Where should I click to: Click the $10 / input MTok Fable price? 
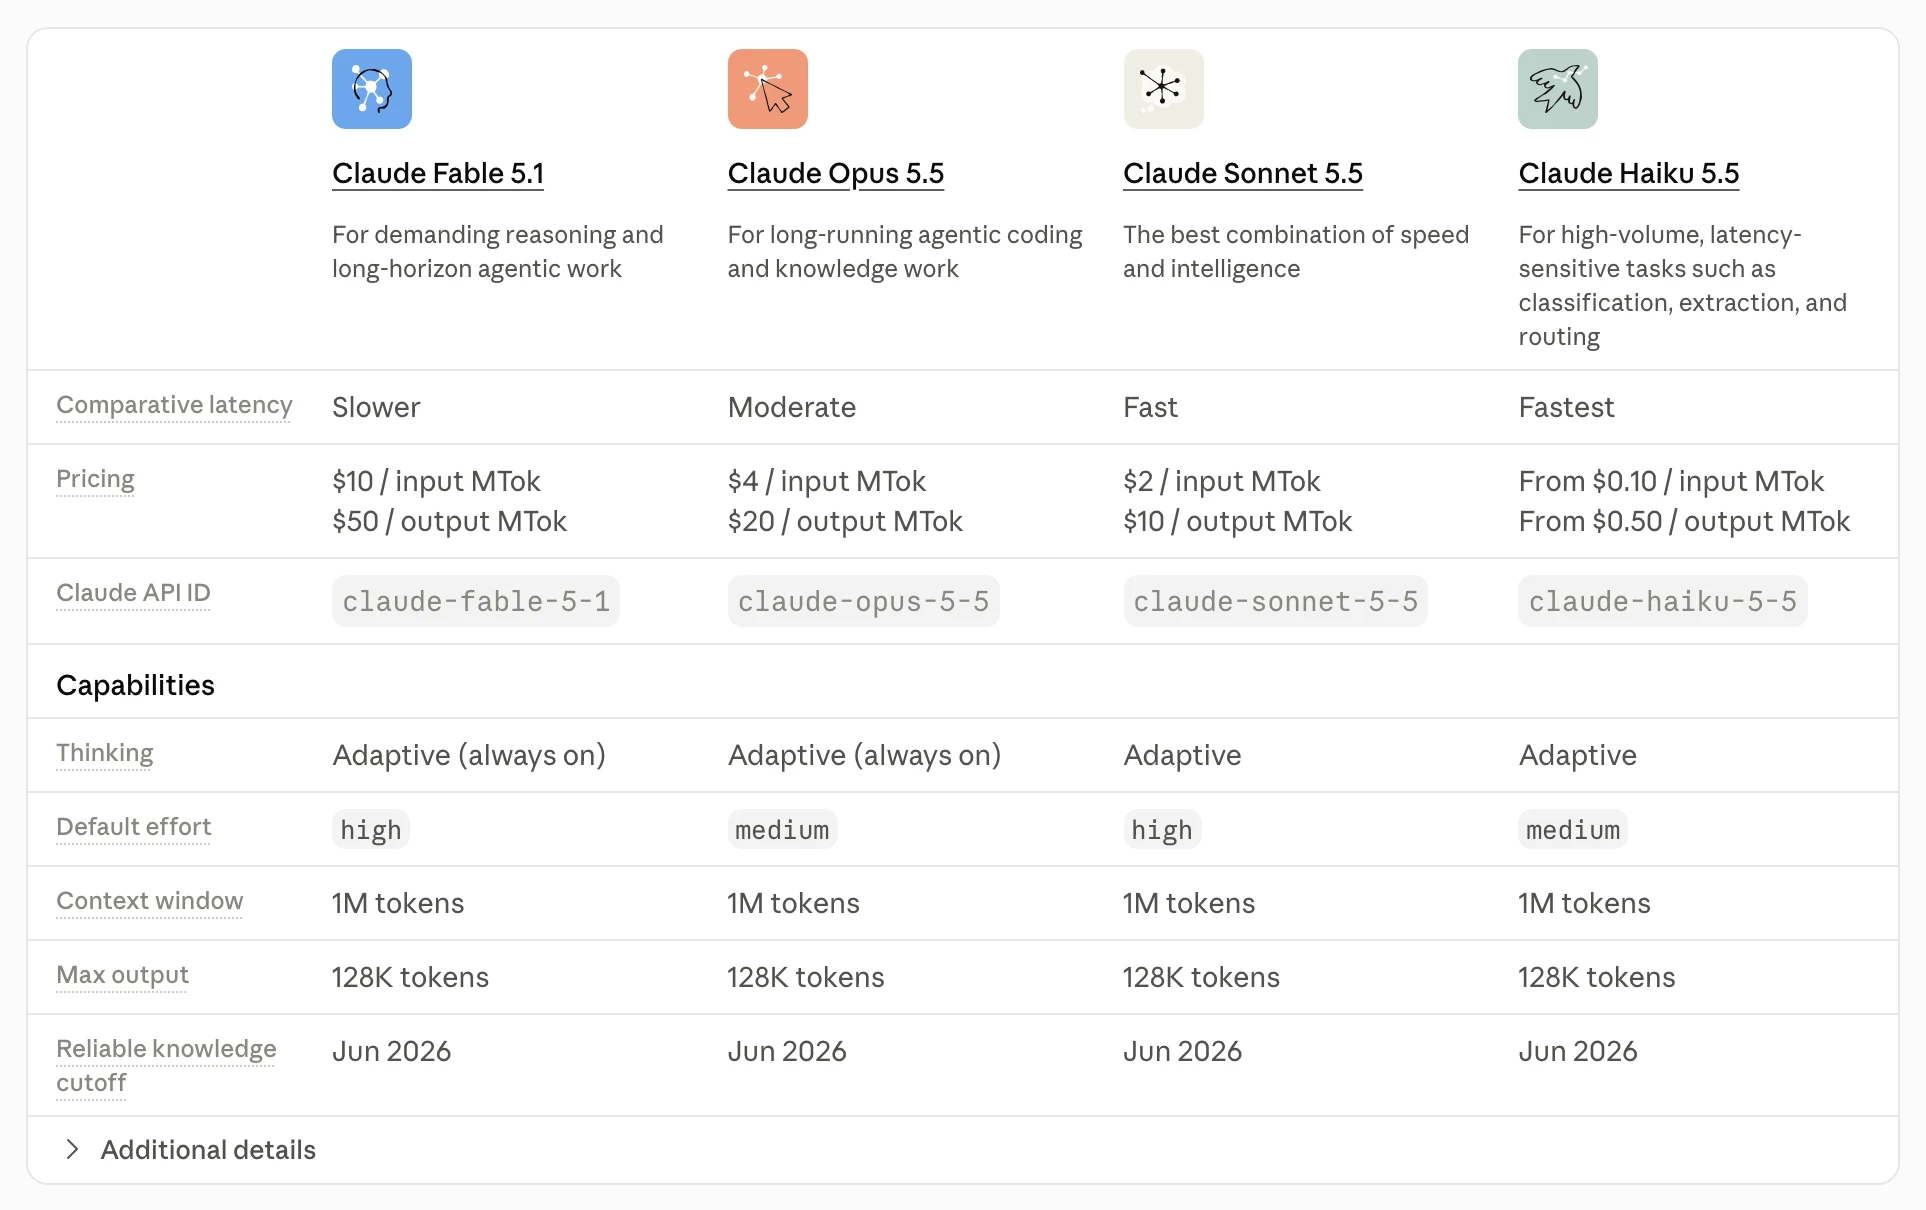(x=436, y=481)
